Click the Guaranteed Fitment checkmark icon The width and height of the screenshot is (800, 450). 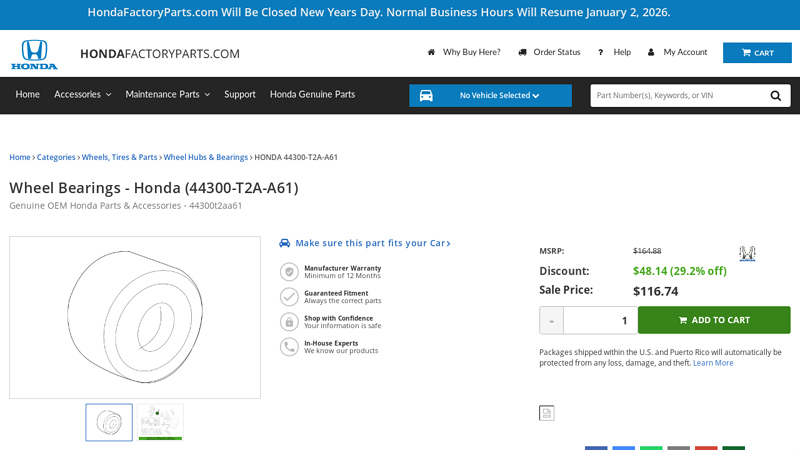coord(289,296)
